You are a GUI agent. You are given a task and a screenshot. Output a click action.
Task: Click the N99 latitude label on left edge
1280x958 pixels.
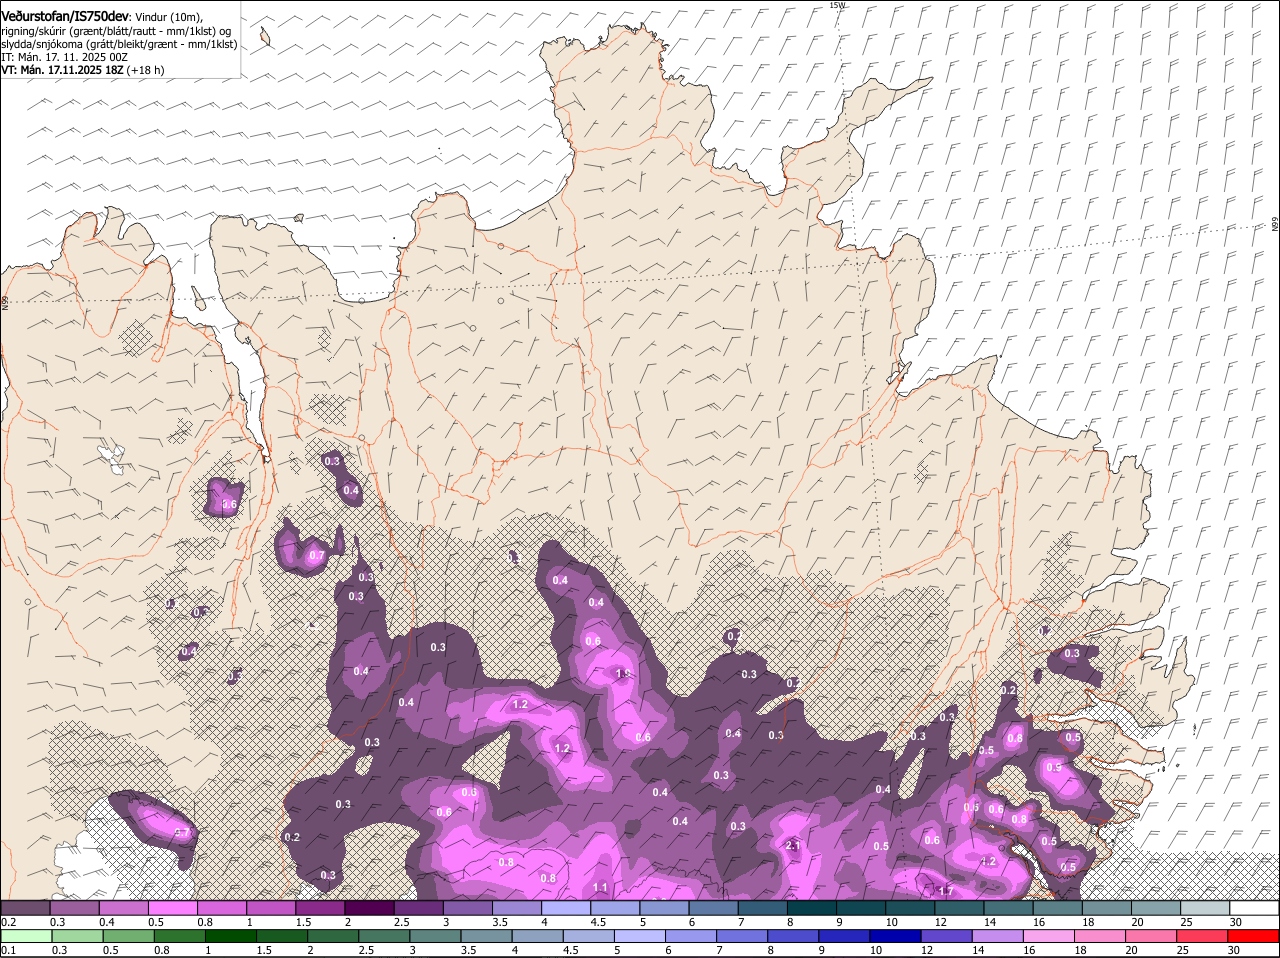(5, 302)
